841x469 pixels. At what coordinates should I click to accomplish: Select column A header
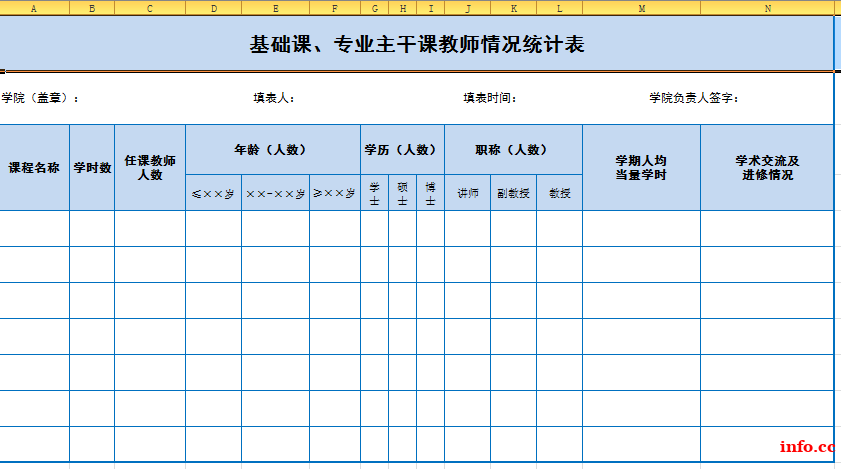pyautogui.click(x=35, y=8)
